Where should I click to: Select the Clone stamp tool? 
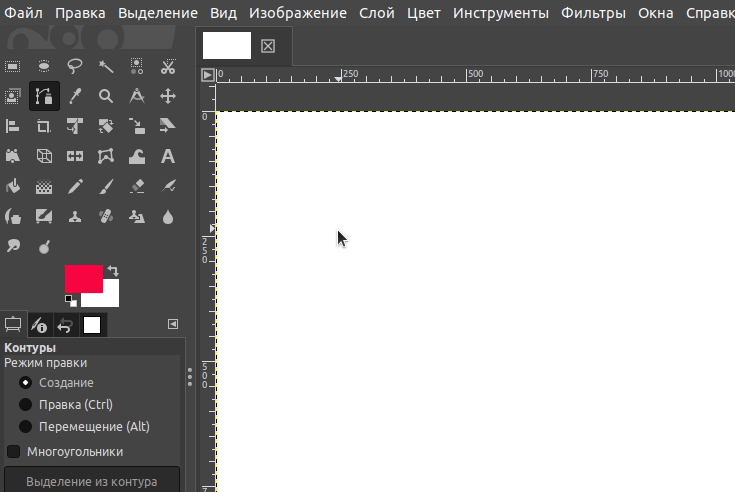(75, 217)
